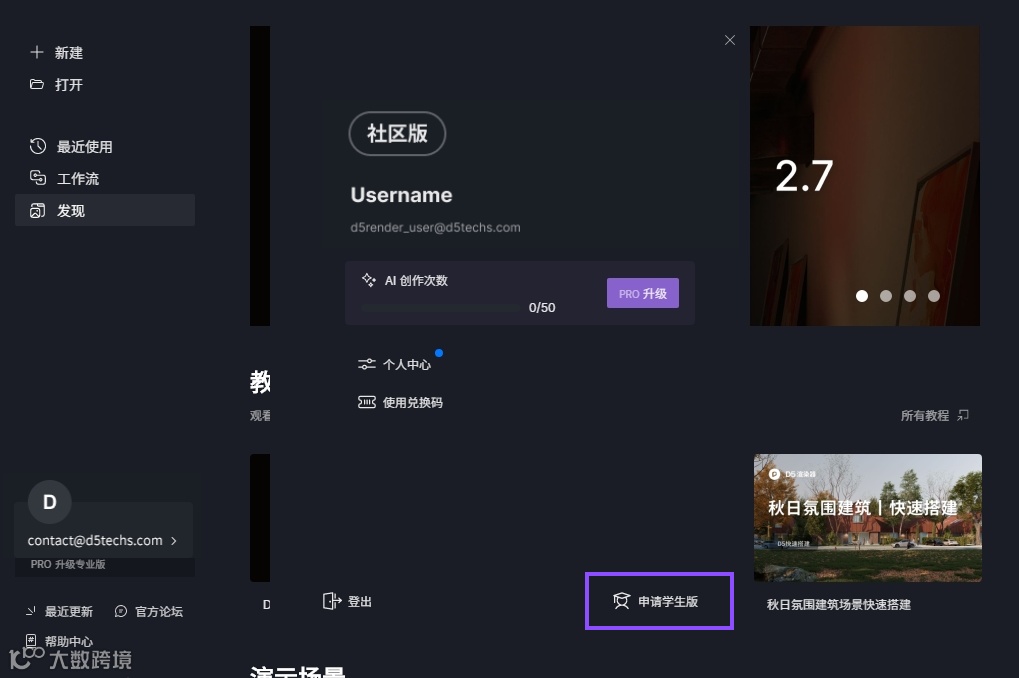Click the PRO 升级 button
The width and height of the screenshot is (1019, 678).
[643, 293]
